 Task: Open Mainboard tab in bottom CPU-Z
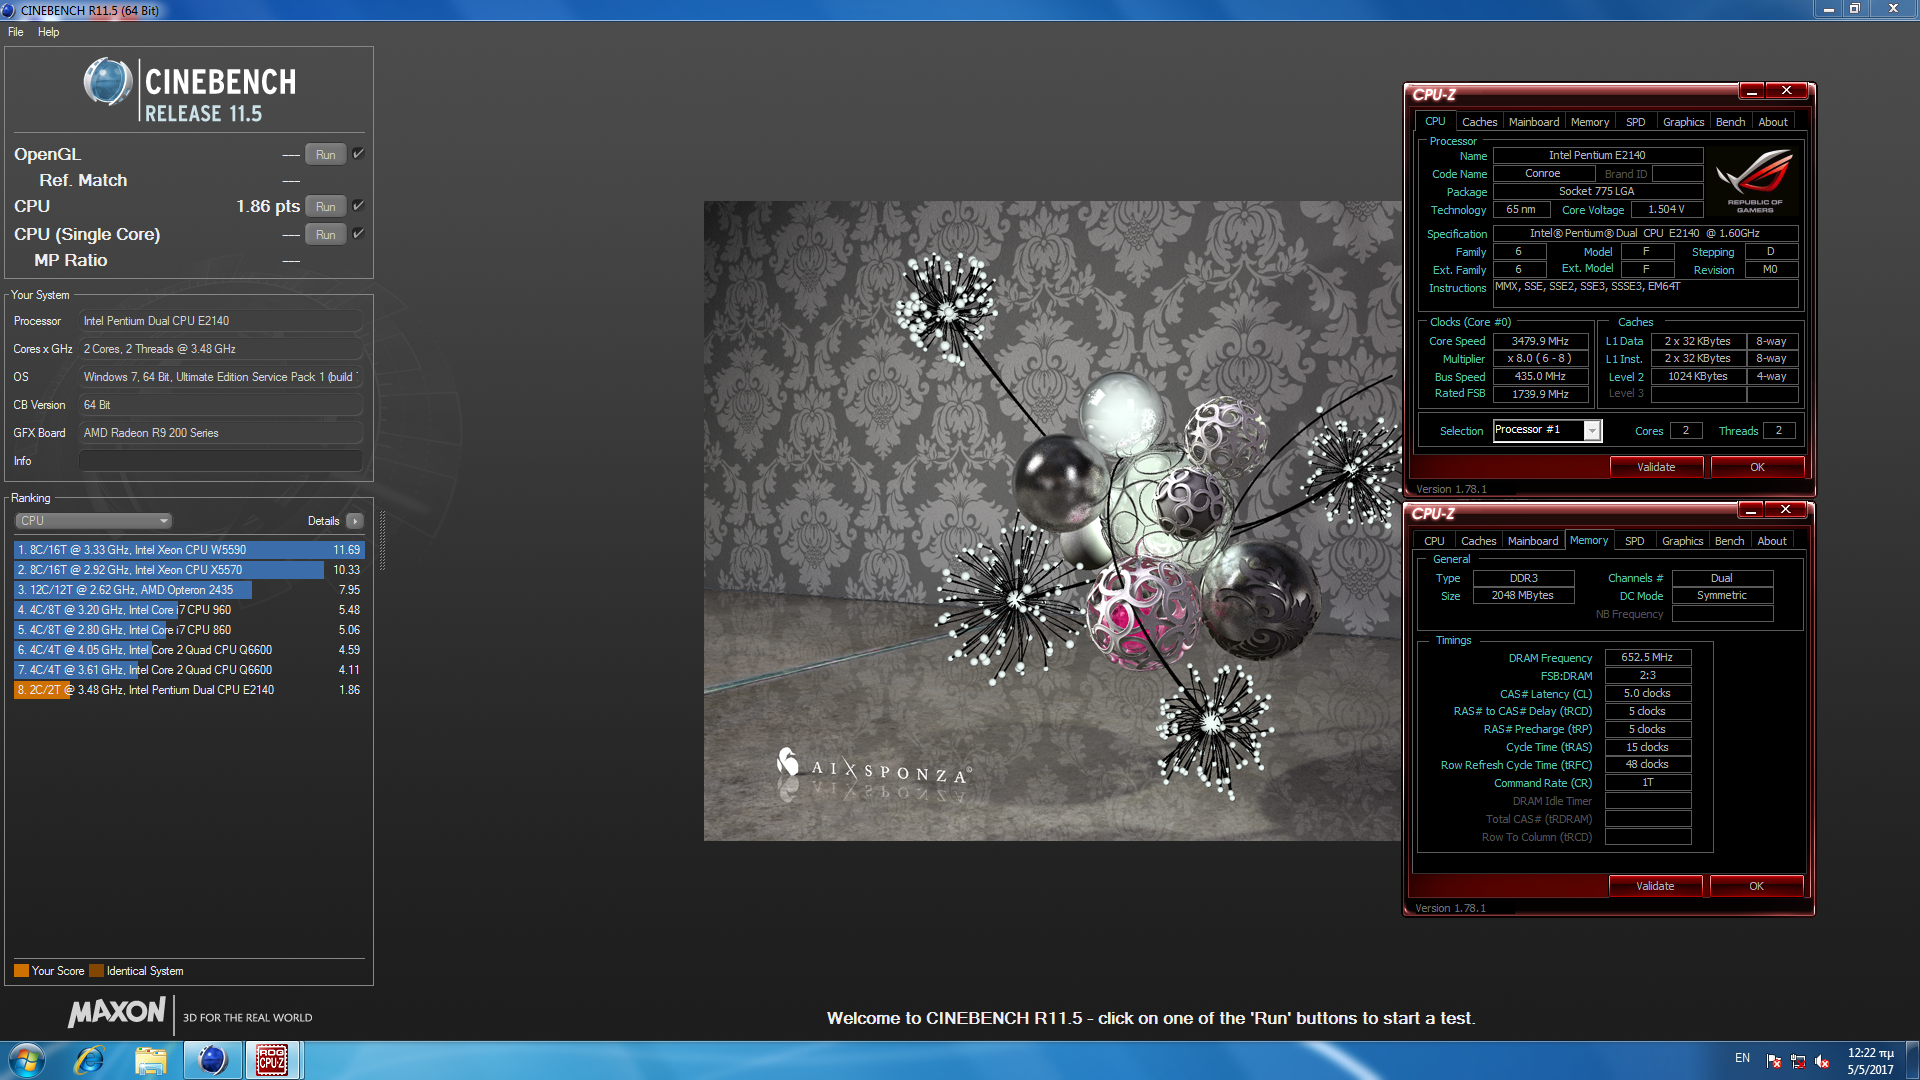(x=1532, y=541)
